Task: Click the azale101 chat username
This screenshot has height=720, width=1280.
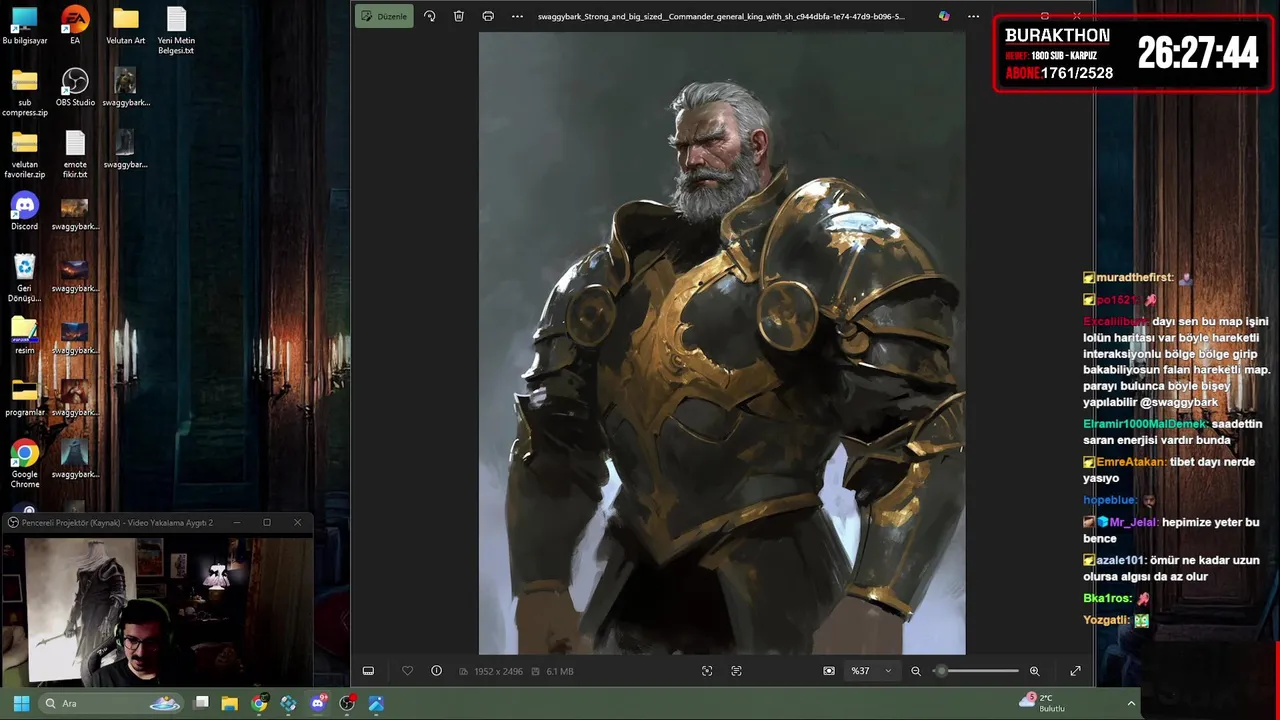Action: tap(1120, 560)
